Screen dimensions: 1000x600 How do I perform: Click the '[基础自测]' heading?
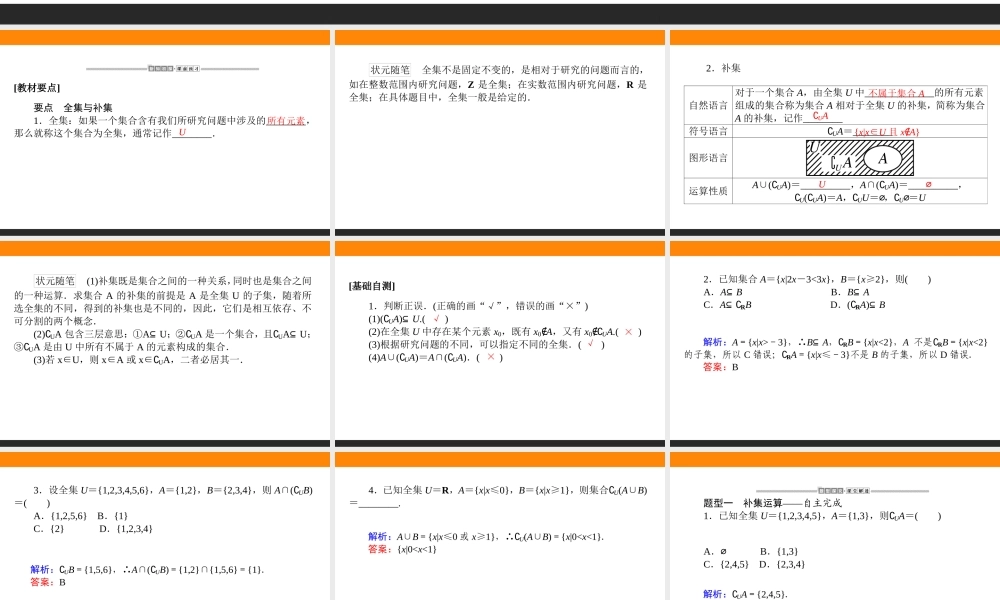372,286
